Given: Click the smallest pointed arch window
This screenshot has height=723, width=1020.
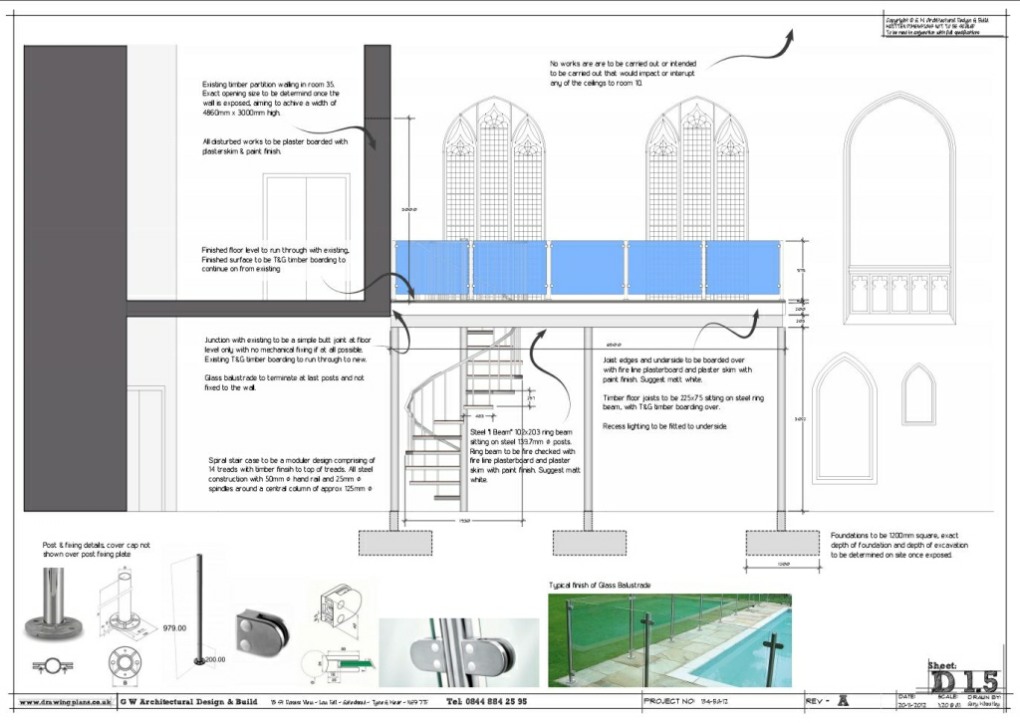Looking at the screenshot, I should point(918,395).
